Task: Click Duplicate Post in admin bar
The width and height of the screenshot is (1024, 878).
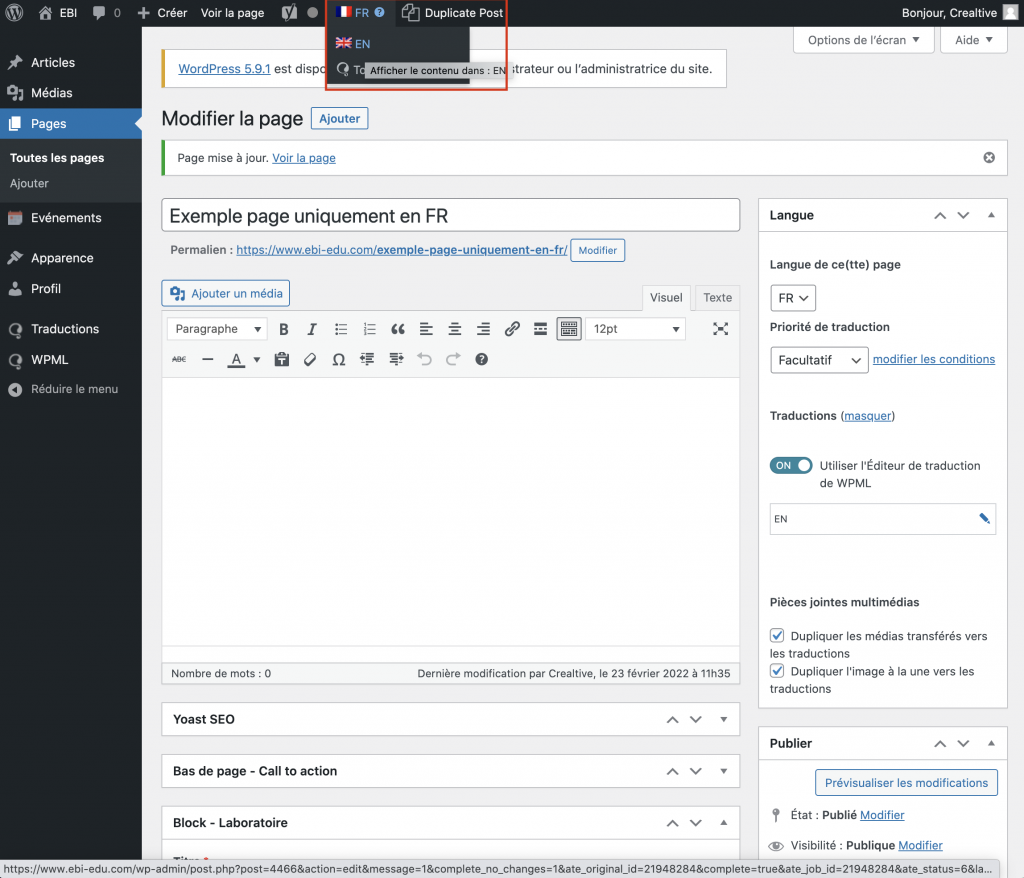Action: pos(453,12)
